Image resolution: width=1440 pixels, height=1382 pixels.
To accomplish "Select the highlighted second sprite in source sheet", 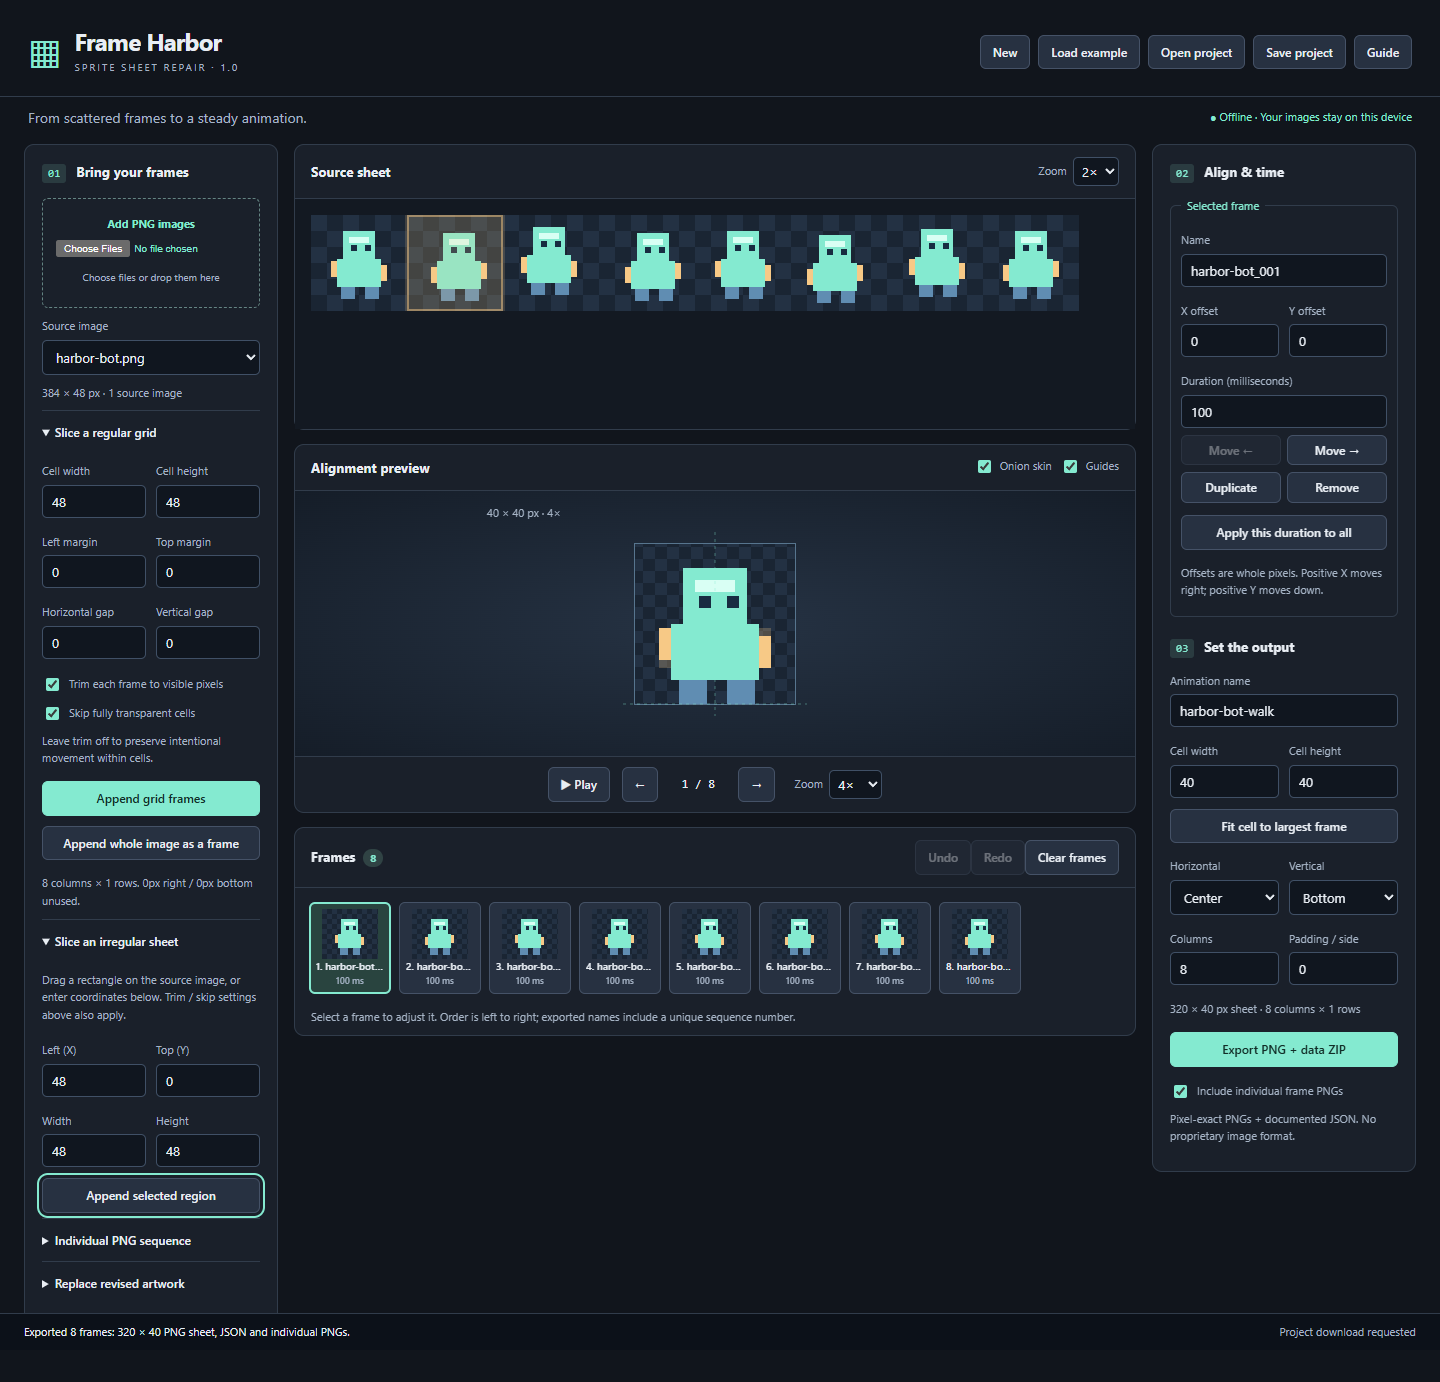I will [x=455, y=263].
